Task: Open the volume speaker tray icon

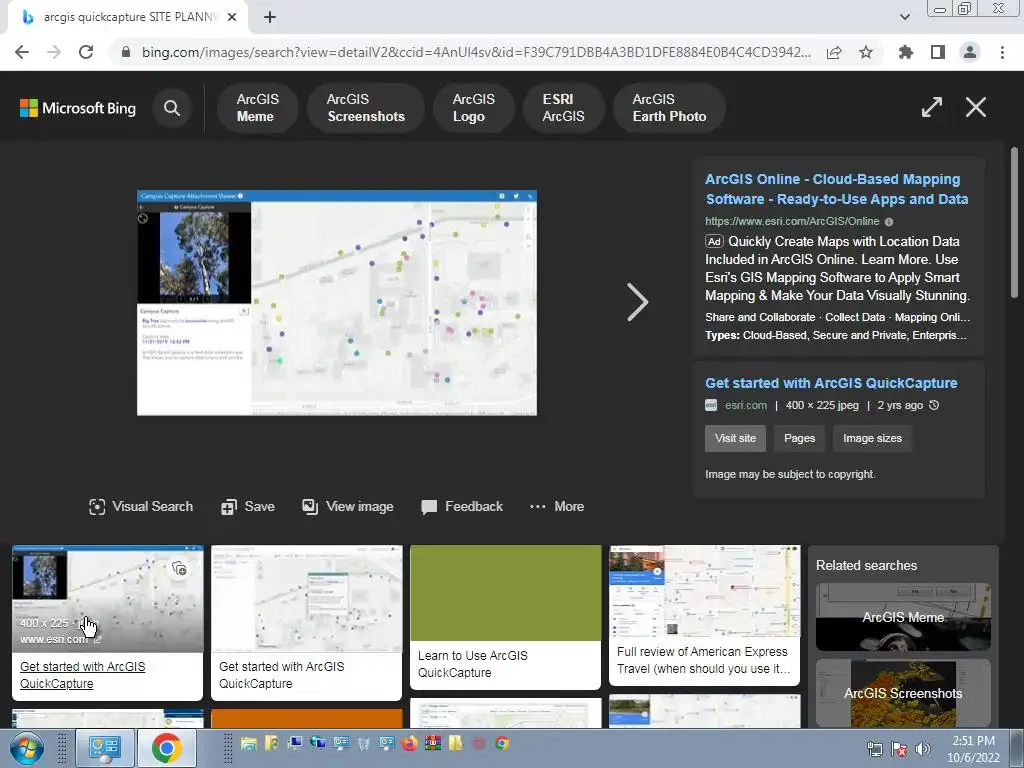Action: (x=923, y=748)
